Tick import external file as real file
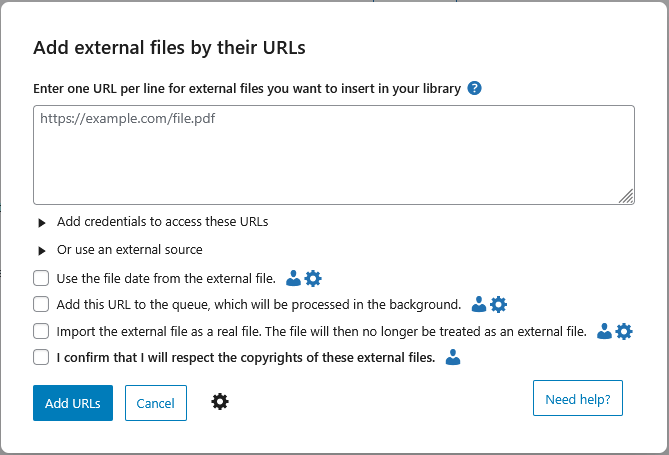This screenshot has height=455, width=669. (x=41, y=331)
